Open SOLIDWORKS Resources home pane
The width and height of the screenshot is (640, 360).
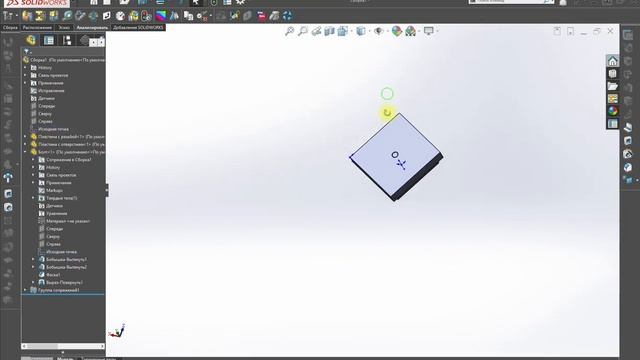pos(612,61)
